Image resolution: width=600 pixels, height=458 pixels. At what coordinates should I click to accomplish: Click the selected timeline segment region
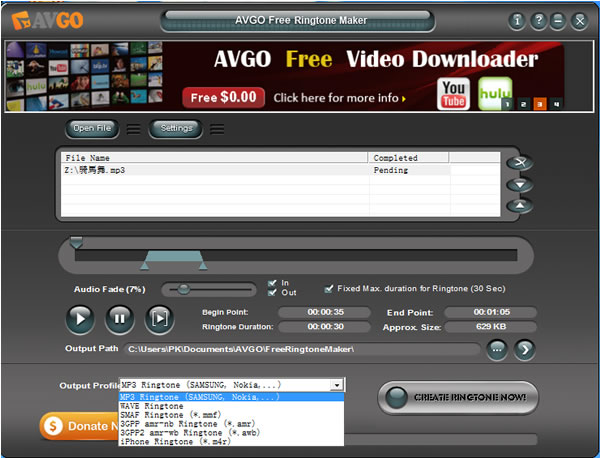click(174, 256)
